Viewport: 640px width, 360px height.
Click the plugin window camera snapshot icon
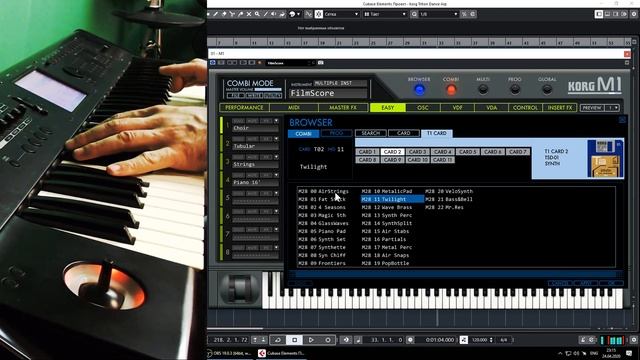click(321, 63)
